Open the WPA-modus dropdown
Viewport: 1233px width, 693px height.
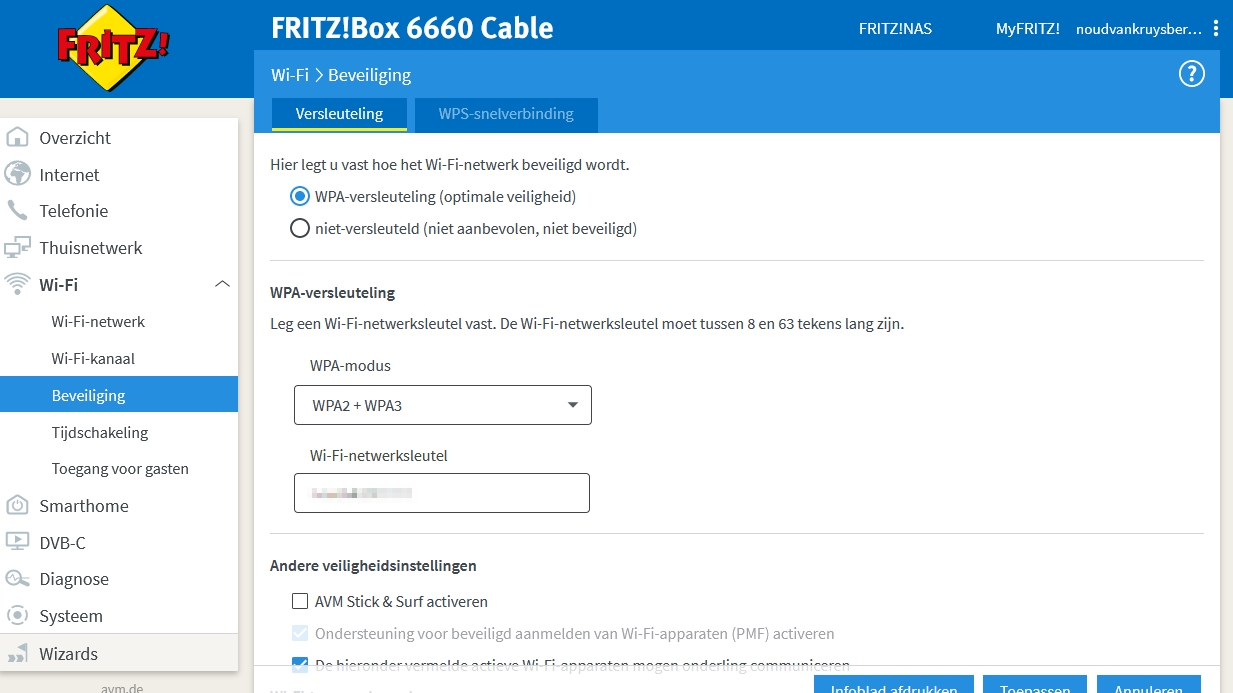click(x=442, y=405)
